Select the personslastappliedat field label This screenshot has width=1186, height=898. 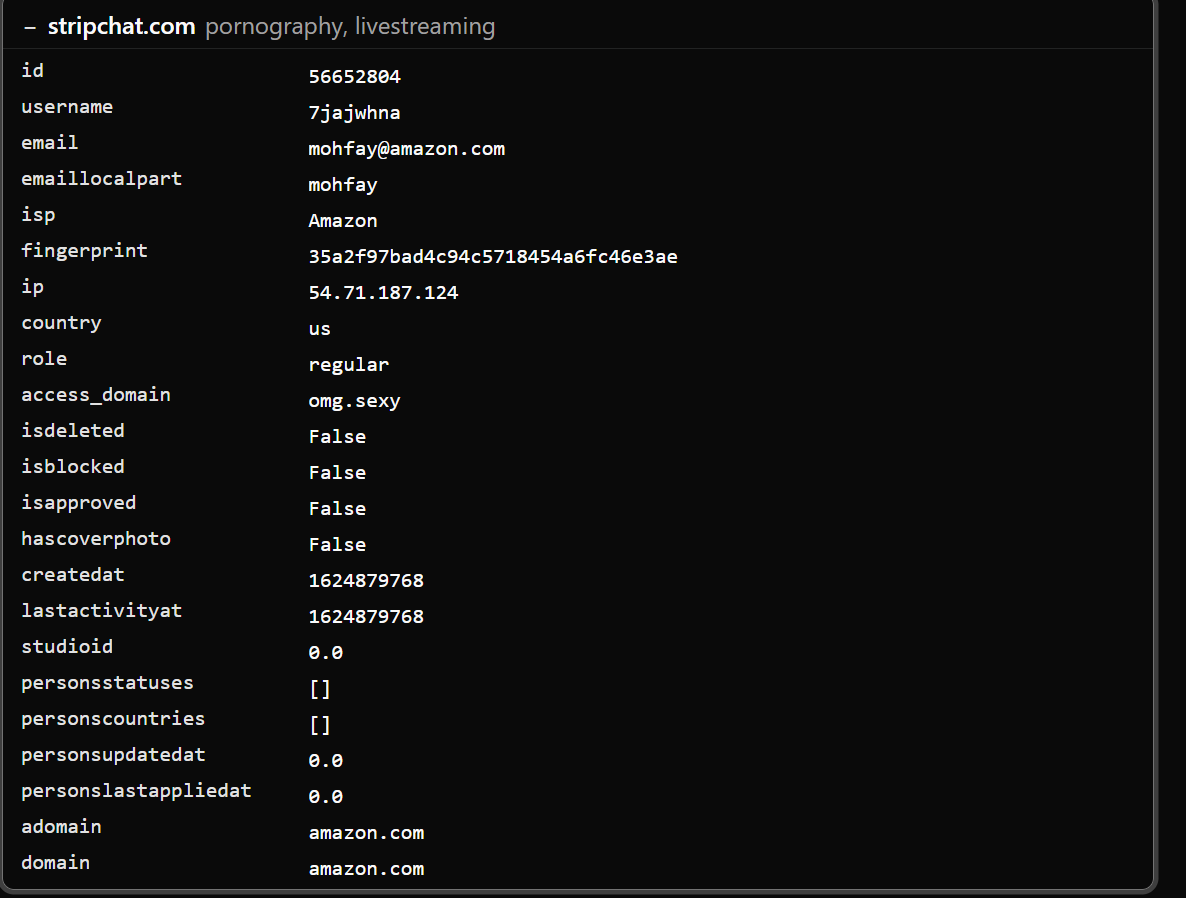pyautogui.click(x=136, y=791)
